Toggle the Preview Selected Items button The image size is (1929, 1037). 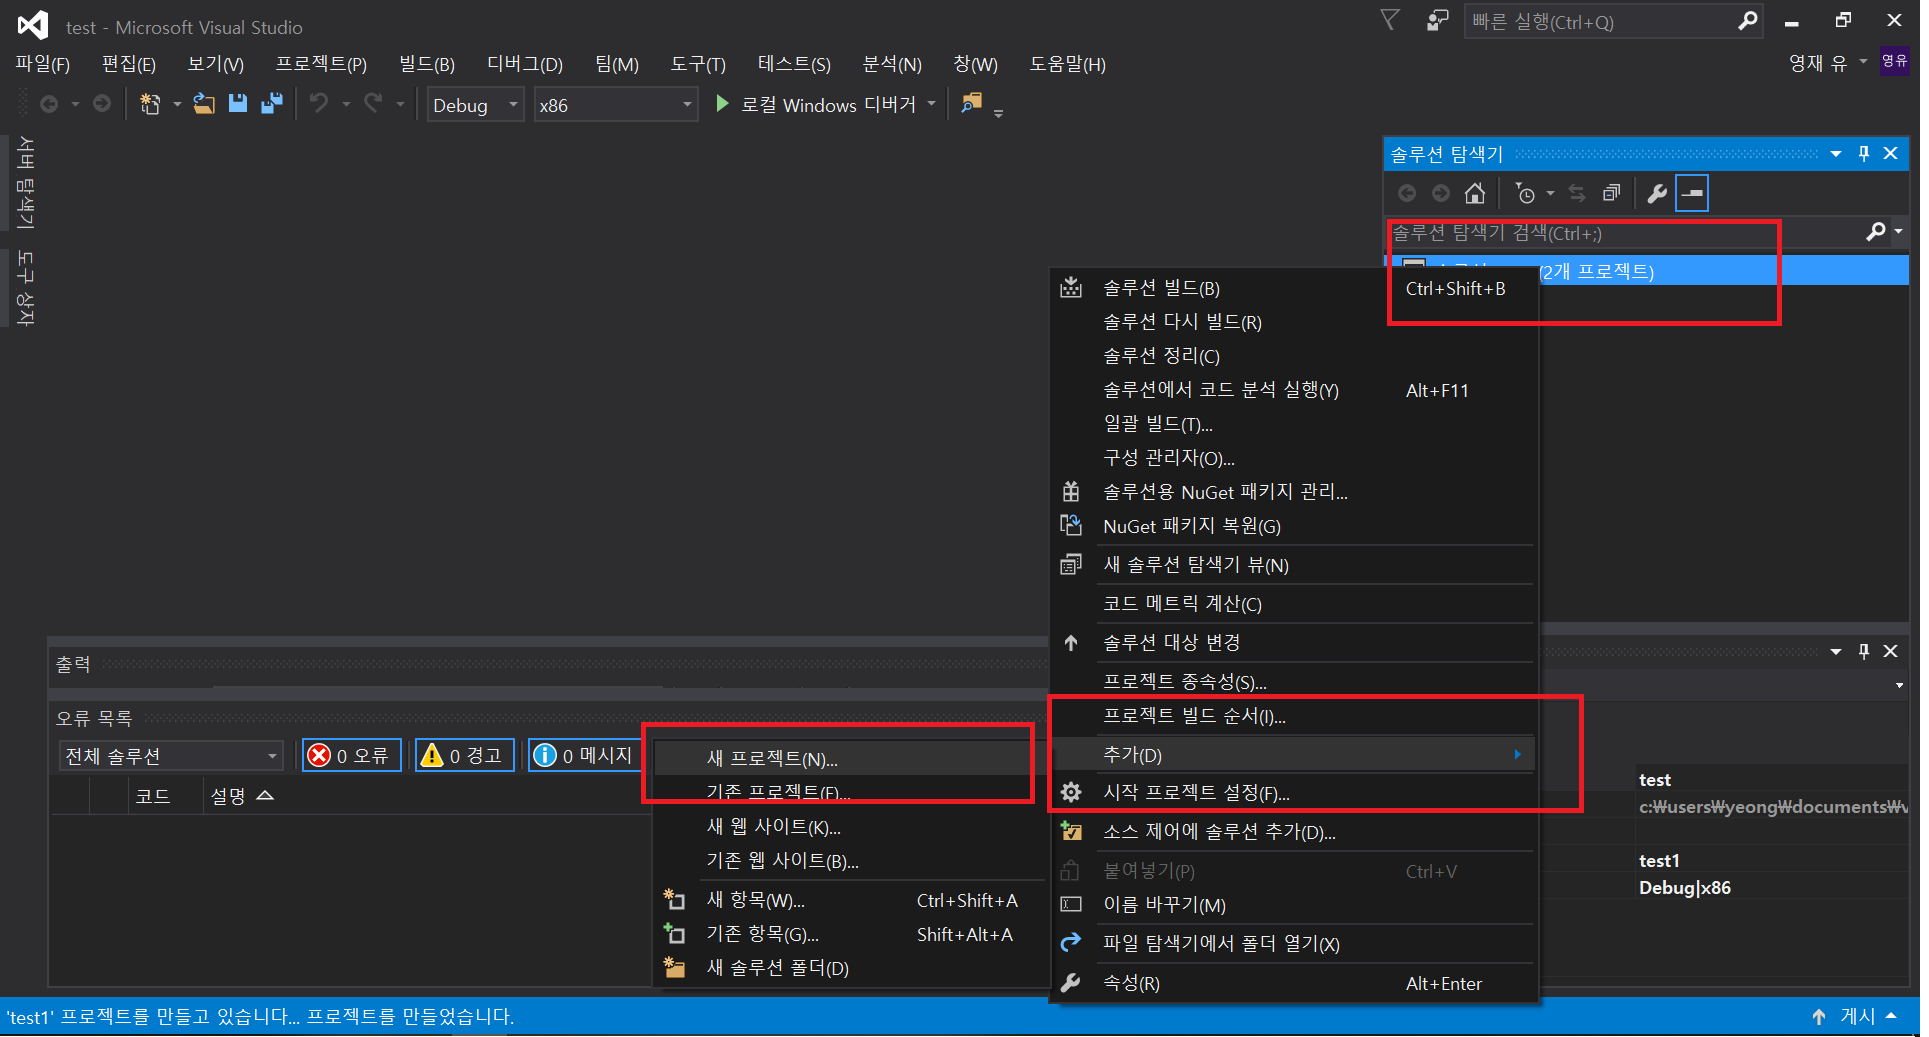point(1692,194)
